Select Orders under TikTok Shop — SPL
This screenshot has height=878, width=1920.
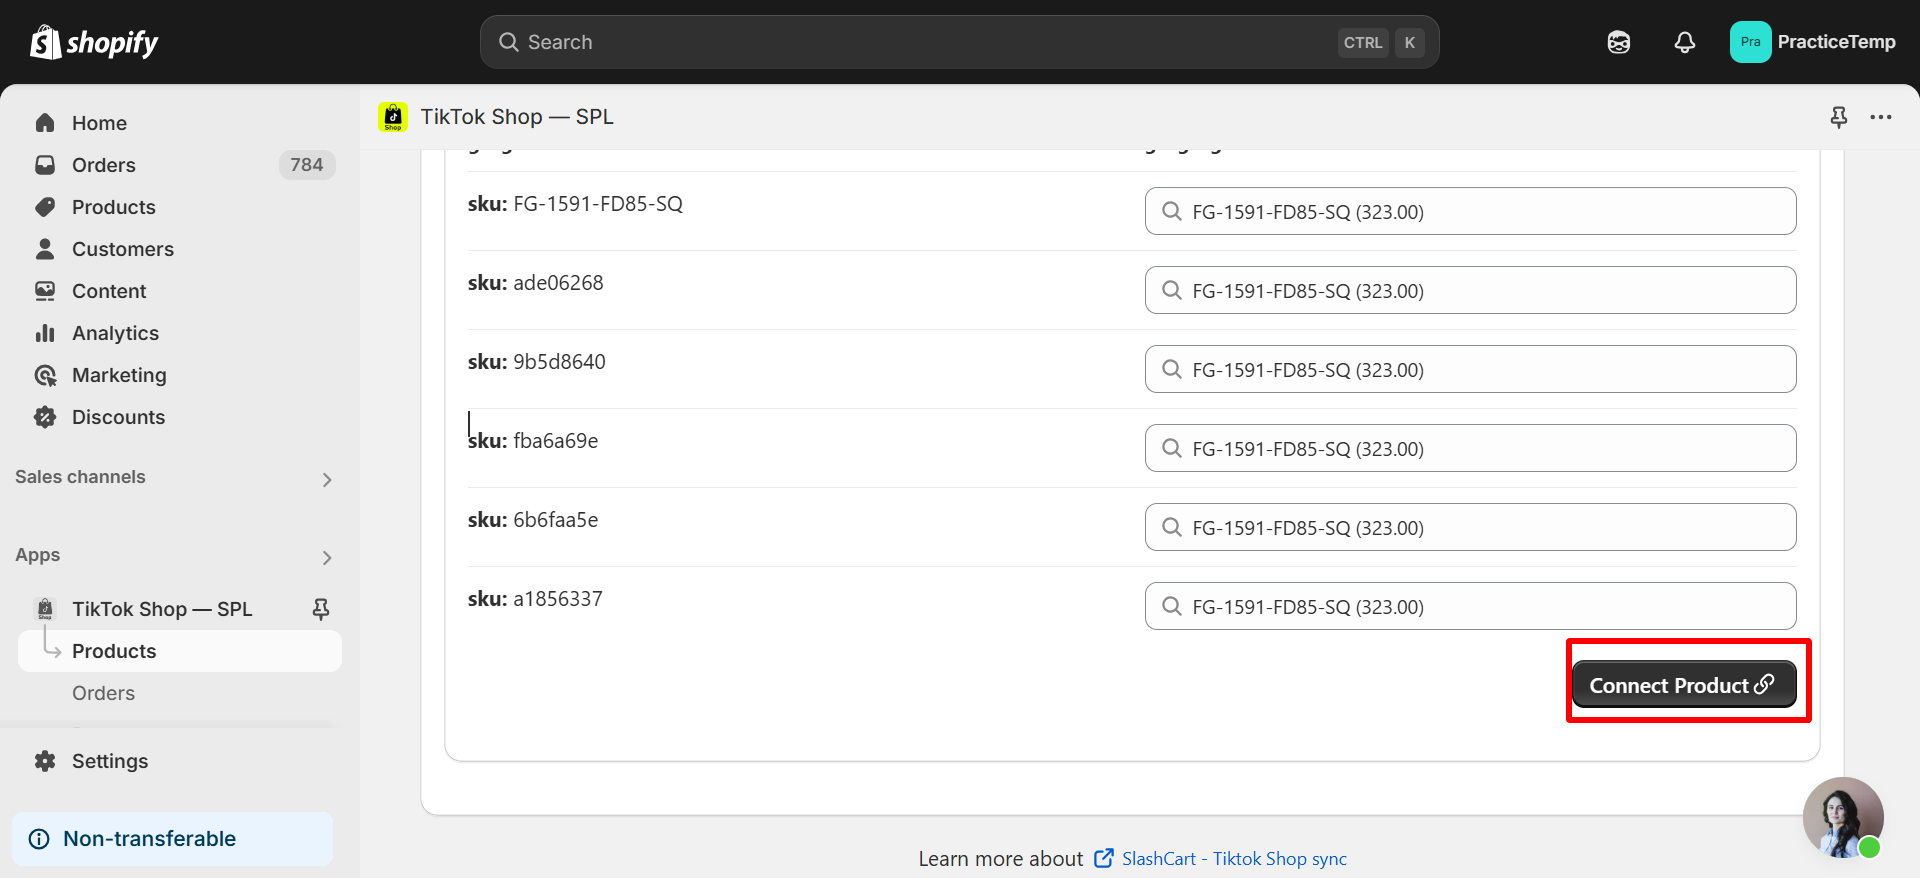(103, 693)
